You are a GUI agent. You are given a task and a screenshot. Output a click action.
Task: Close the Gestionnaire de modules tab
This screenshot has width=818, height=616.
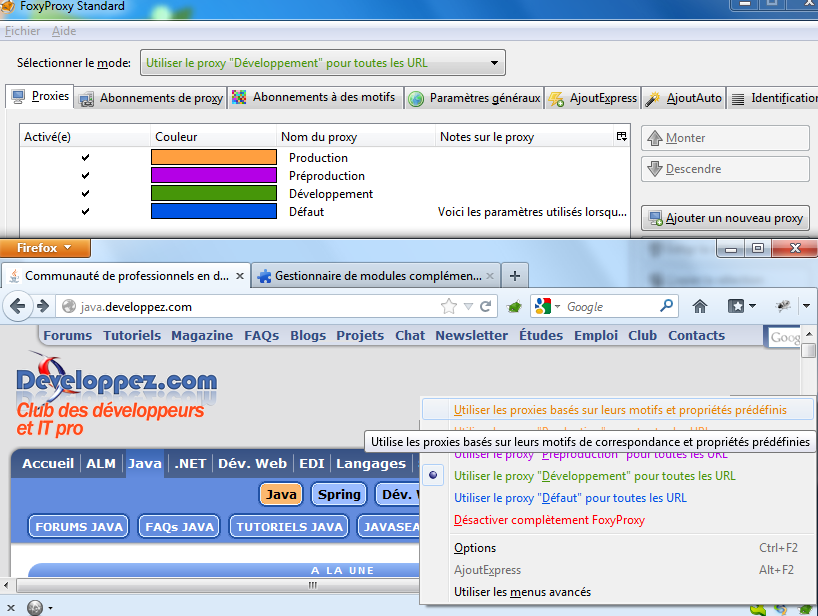click(490, 276)
